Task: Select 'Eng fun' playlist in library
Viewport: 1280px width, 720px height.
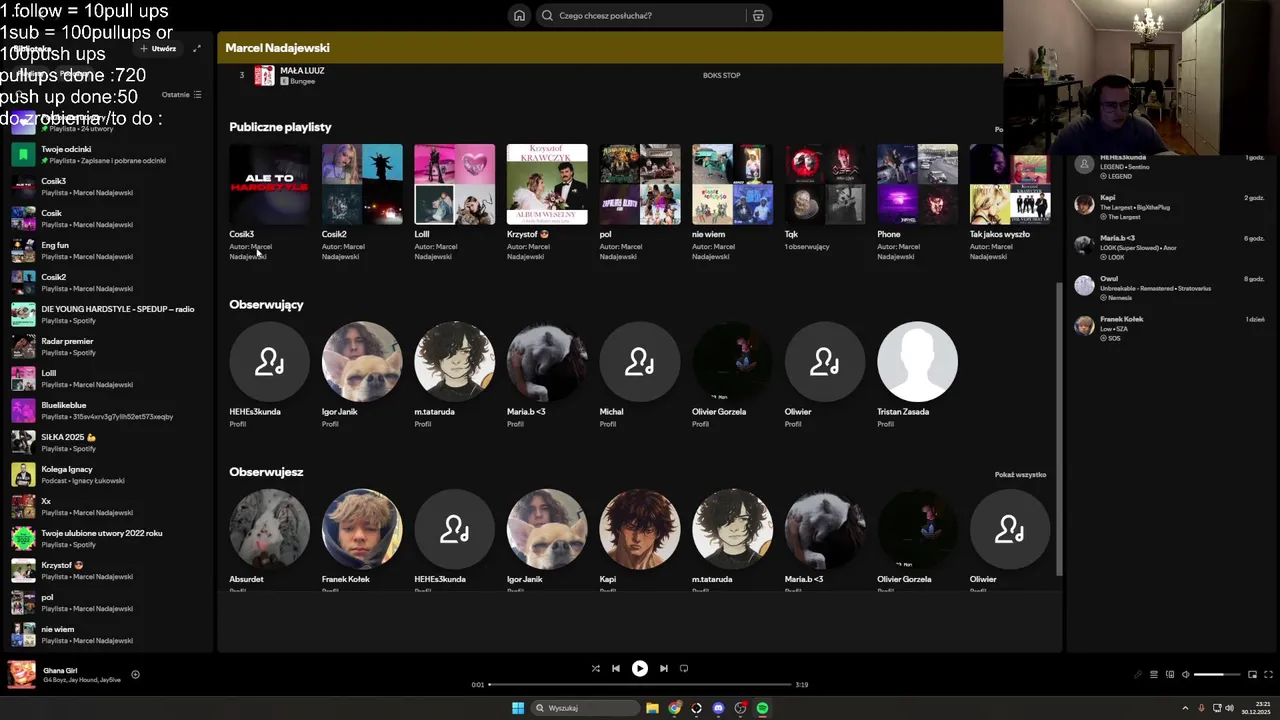Action: [110, 250]
